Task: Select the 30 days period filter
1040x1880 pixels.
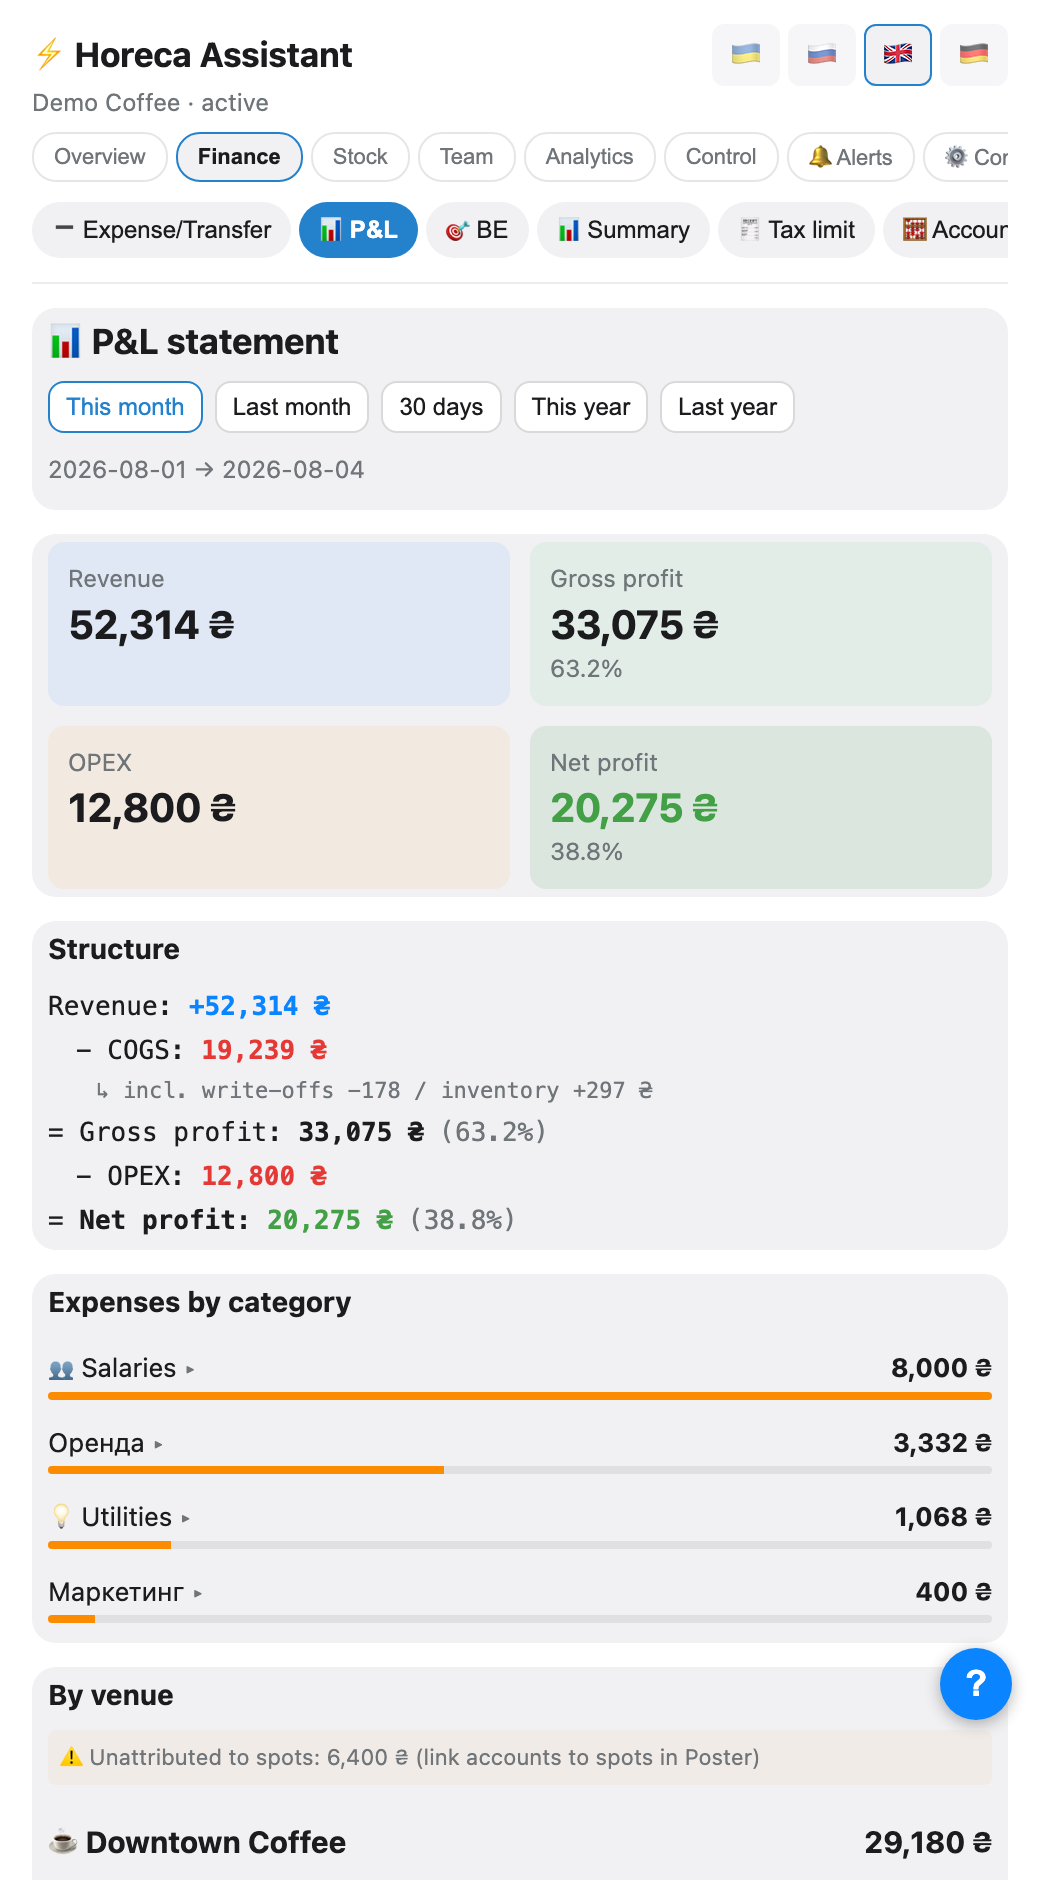Action: (441, 407)
